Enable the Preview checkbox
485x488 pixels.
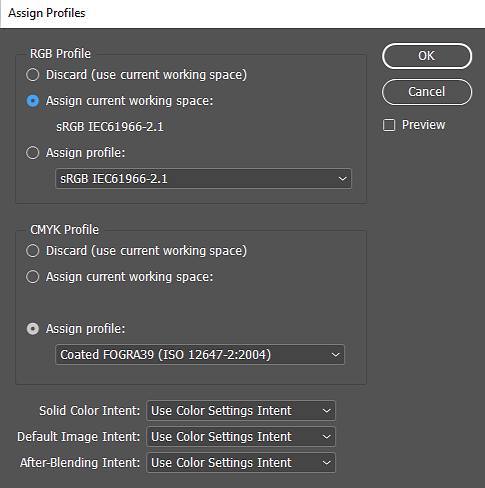[389, 125]
